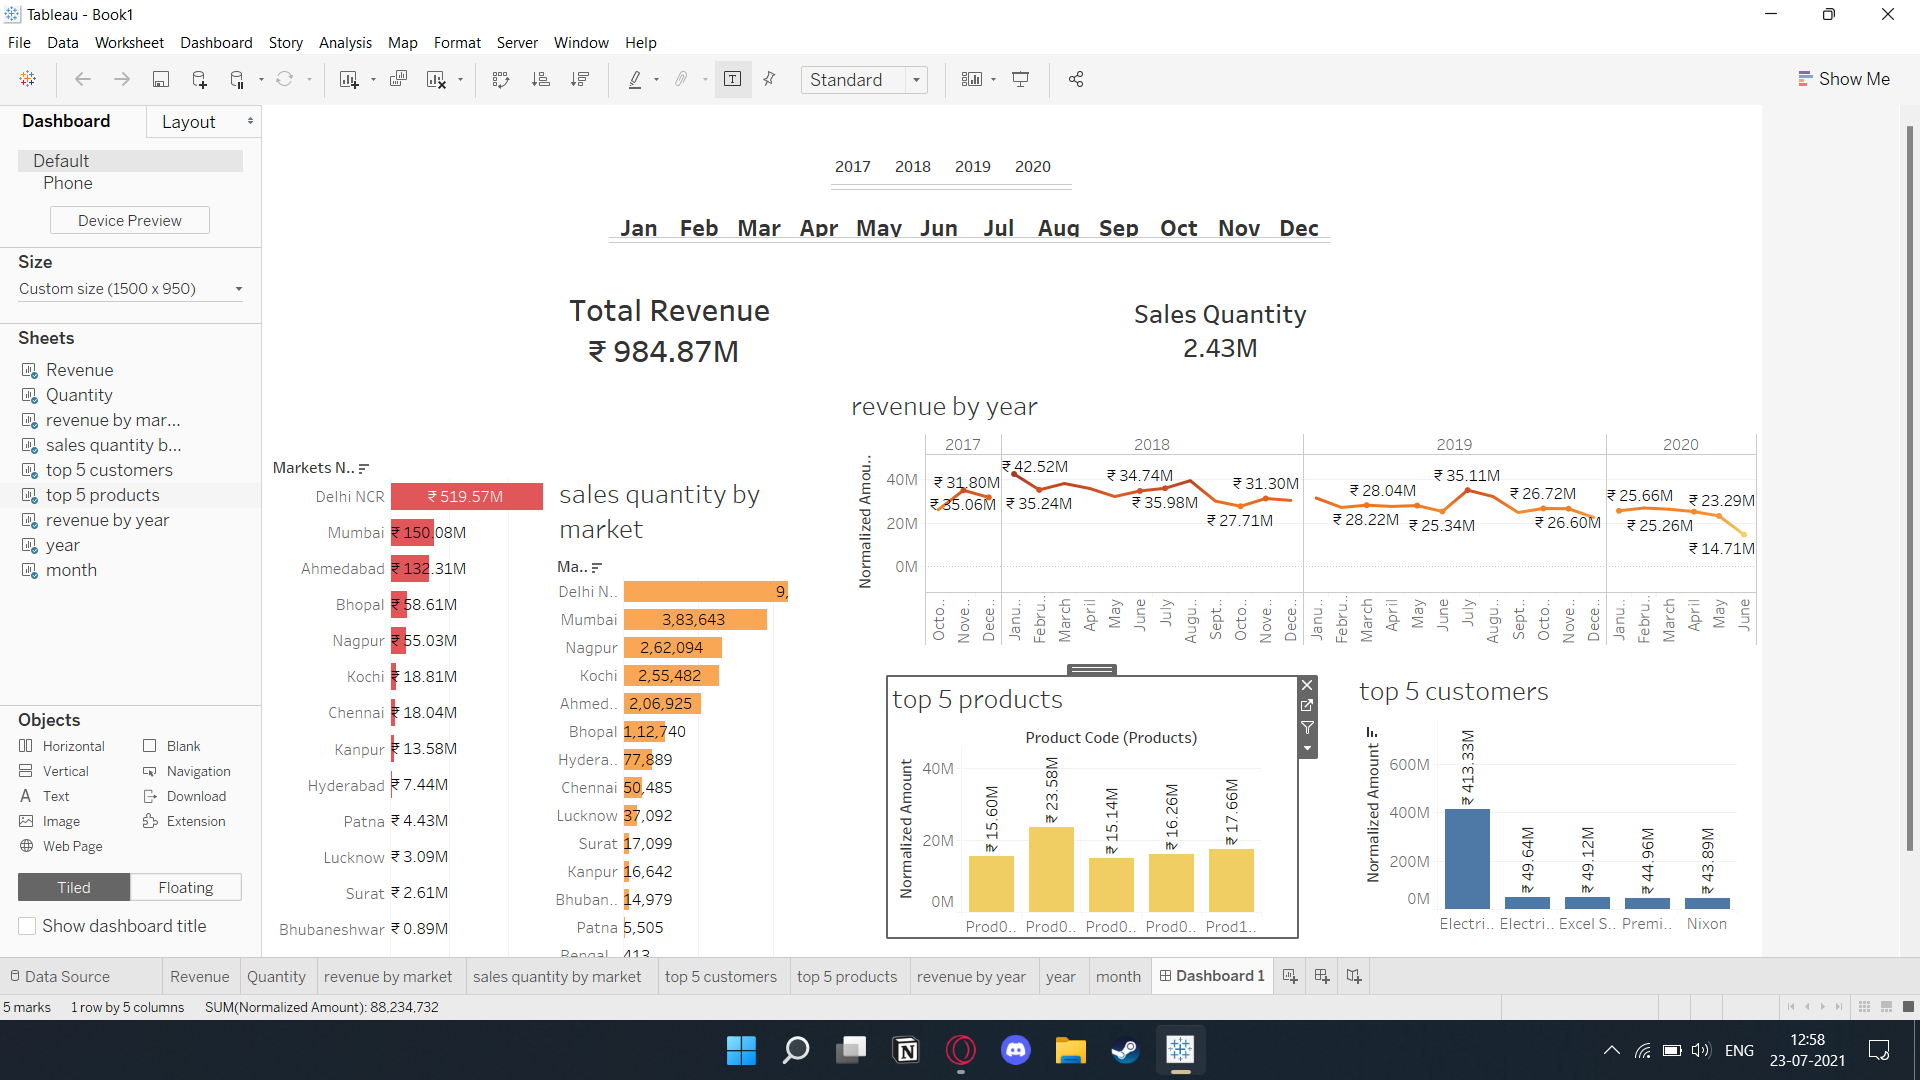
Task: Switch to the top 5 customers sheet tab
Action: pos(721,976)
